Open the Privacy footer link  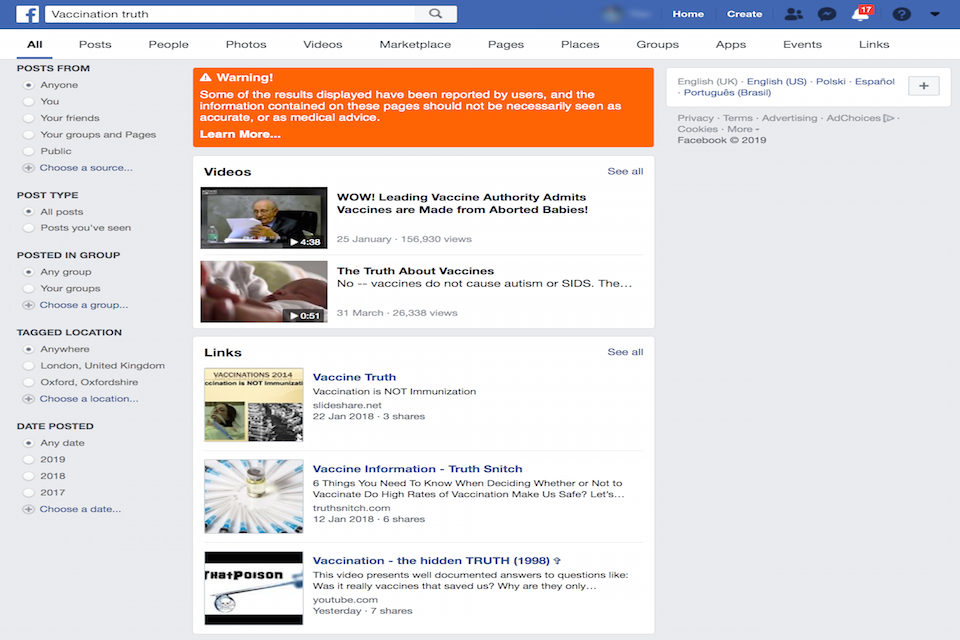point(696,118)
